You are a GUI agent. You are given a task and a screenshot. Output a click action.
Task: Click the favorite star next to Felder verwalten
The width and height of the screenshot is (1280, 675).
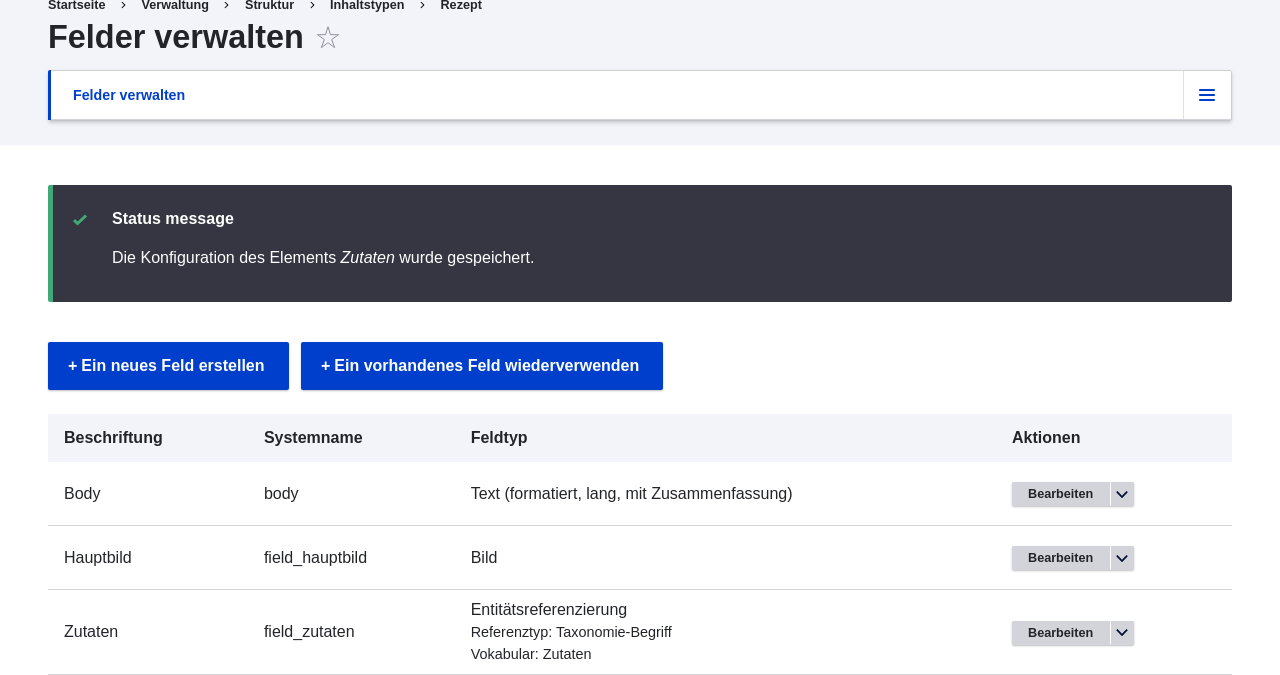pyautogui.click(x=328, y=38)
